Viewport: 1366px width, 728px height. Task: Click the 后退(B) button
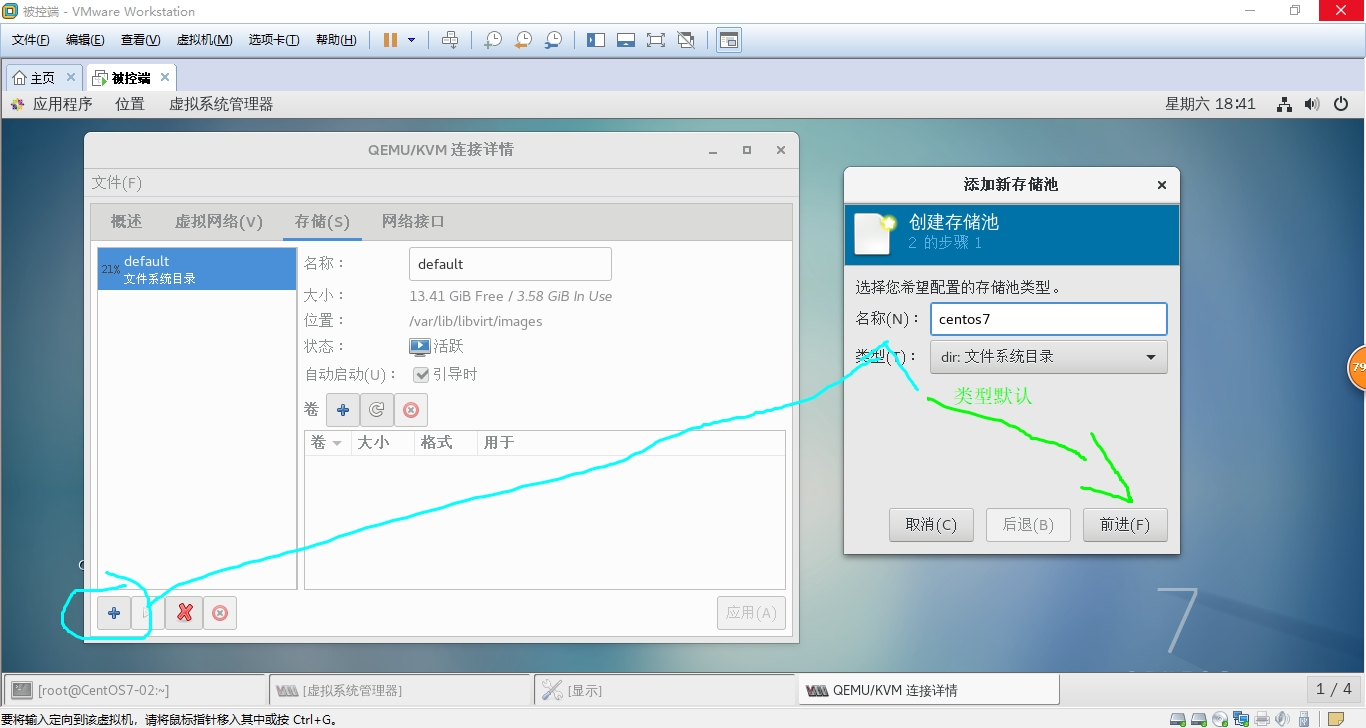(1028, 525)
